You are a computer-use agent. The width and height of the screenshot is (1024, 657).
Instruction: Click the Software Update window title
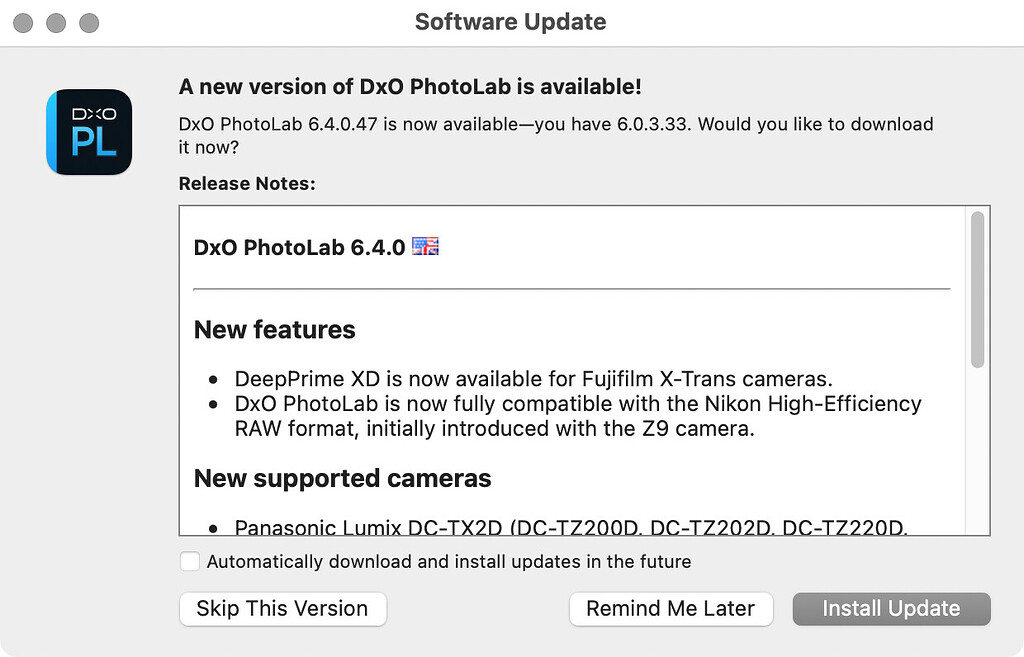click(x=511, y=21)
